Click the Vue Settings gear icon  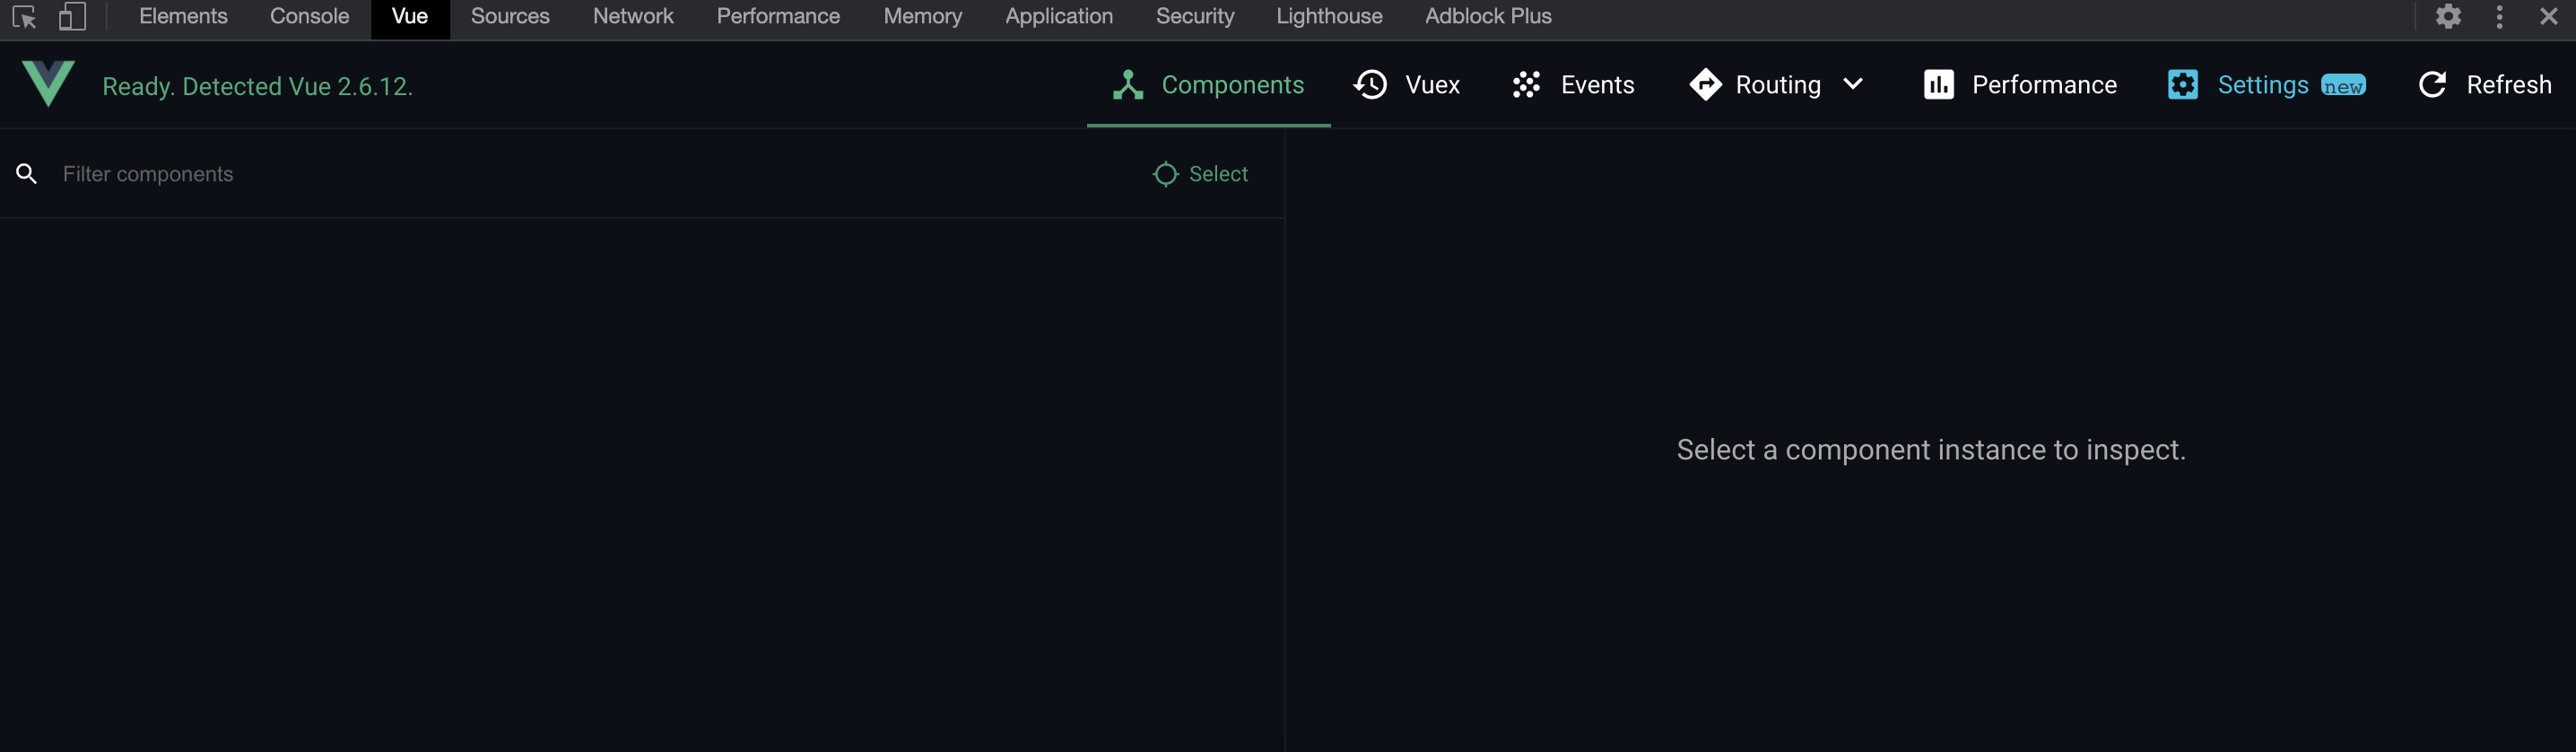[2182, 85]
